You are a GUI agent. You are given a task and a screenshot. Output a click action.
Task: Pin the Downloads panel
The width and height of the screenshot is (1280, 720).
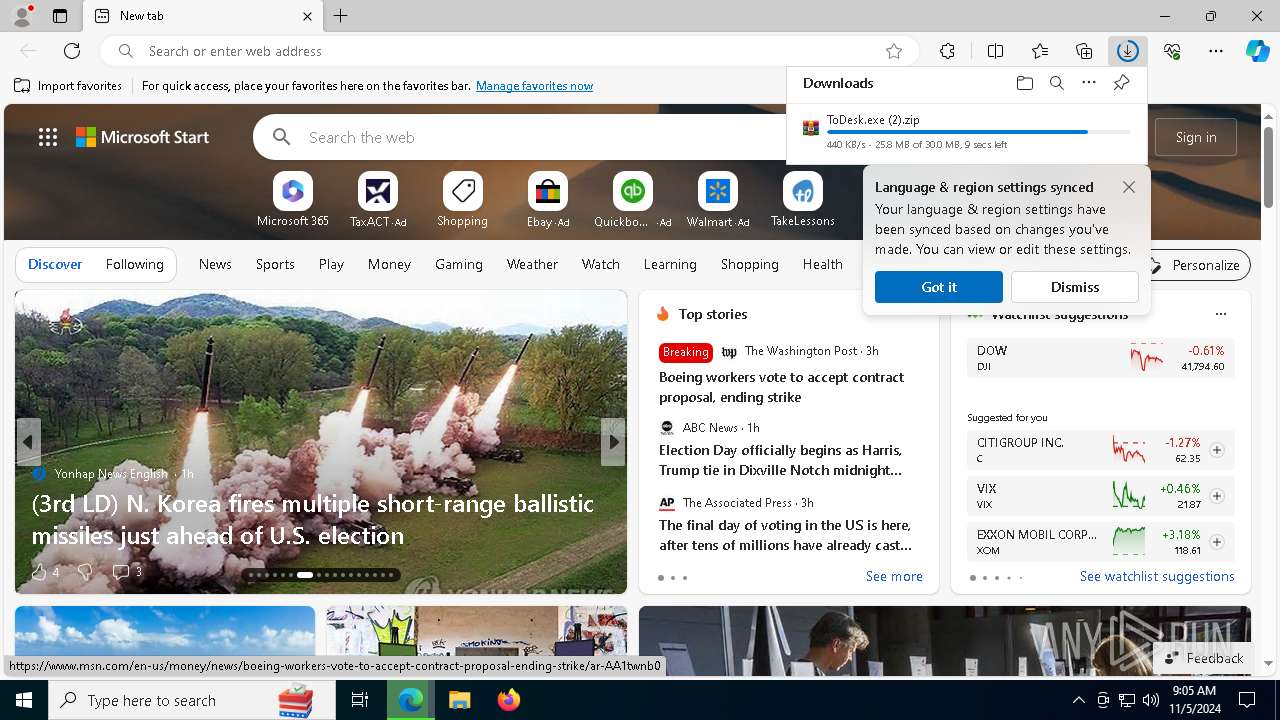click(x=1121, y=83)
